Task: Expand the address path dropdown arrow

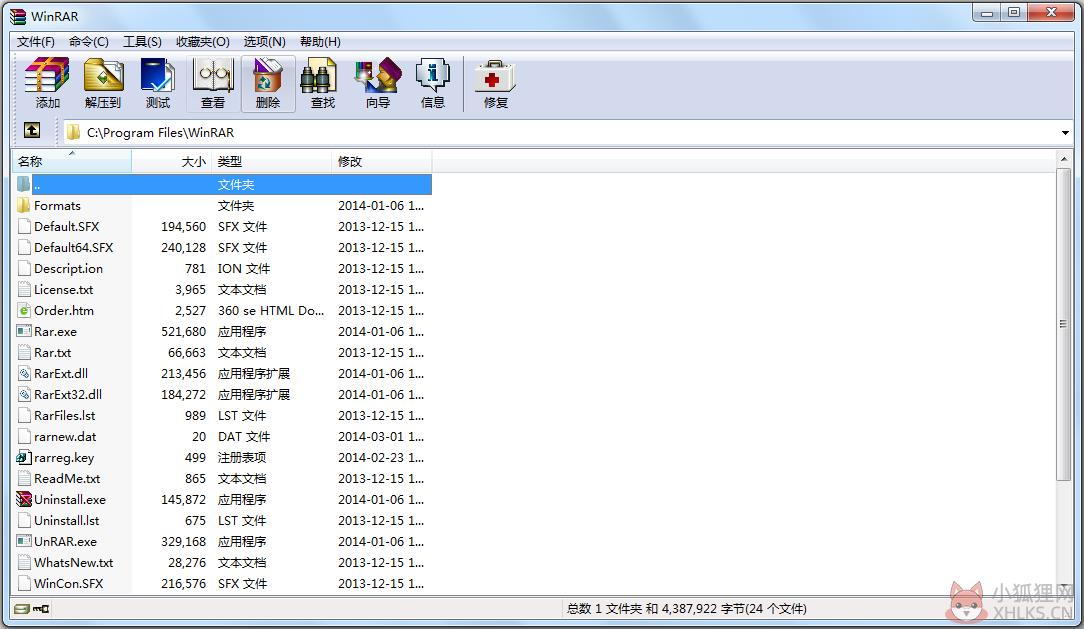Action: point(1065,133)
